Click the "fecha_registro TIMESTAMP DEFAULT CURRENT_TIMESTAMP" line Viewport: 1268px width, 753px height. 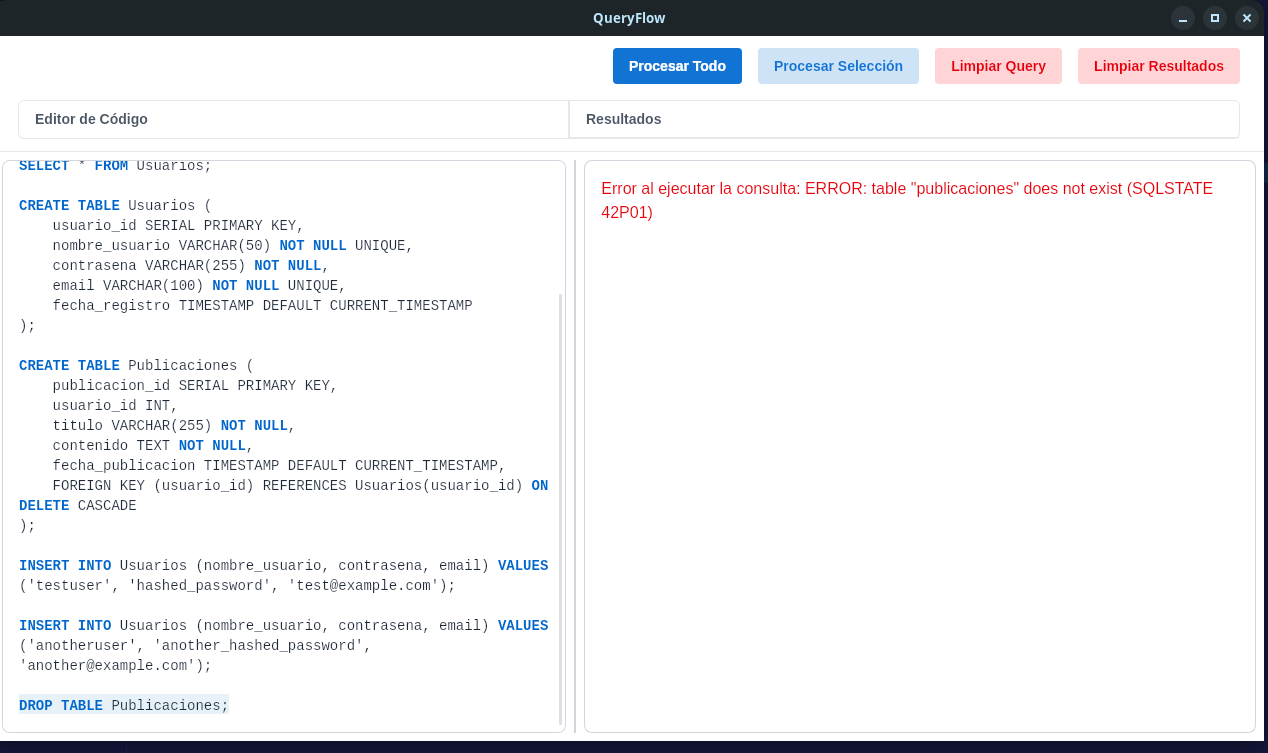[262, 306]
